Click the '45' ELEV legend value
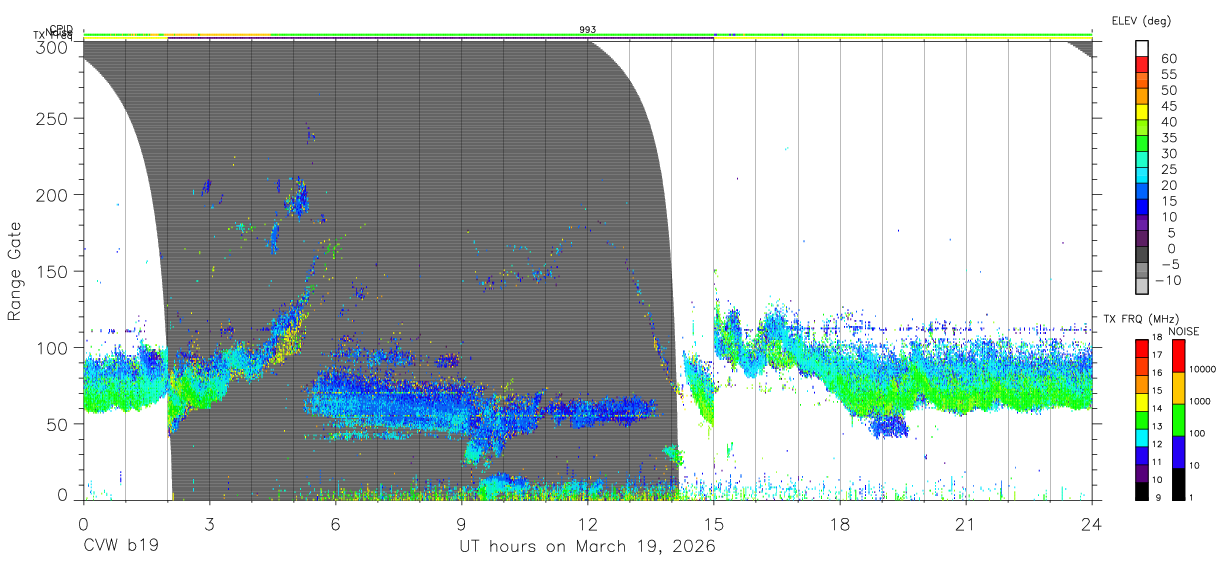Image resolution: width=1228 pixels, height=567 pixels. click(1168, 106)
